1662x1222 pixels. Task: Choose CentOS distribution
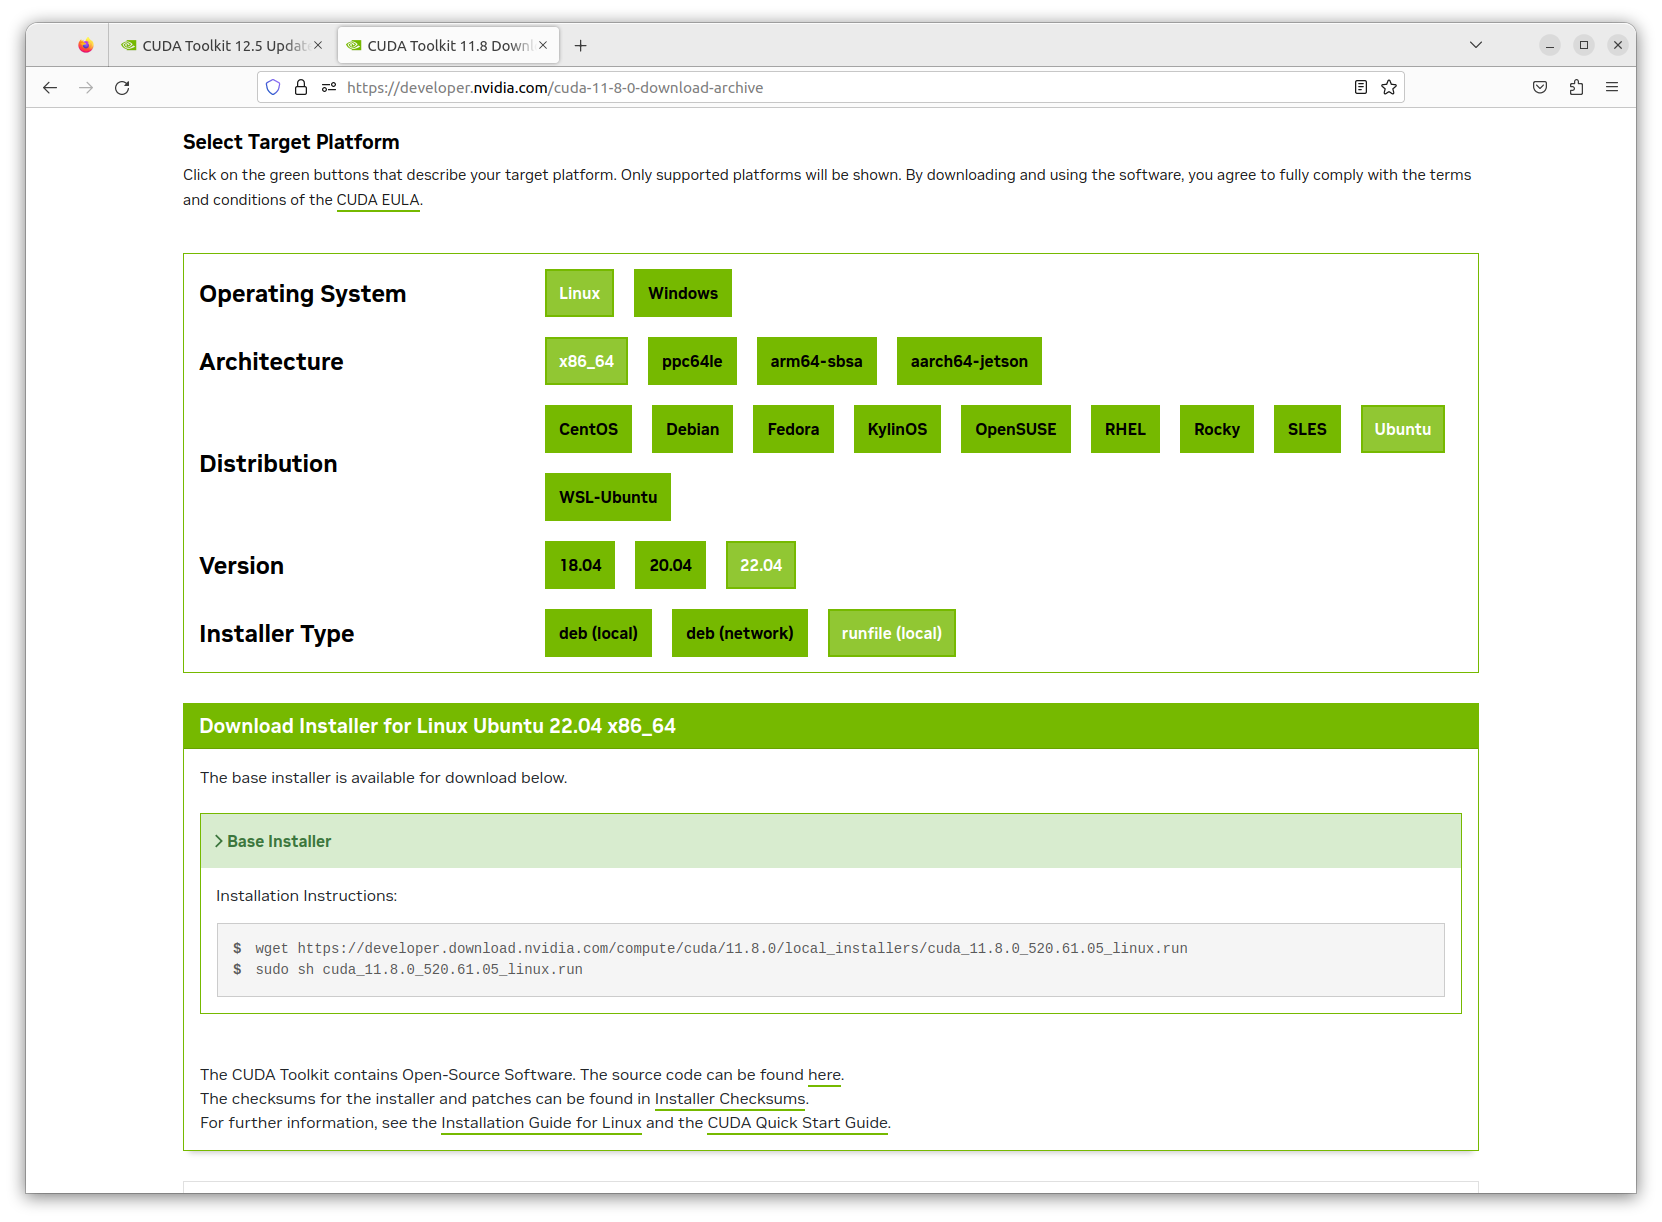(588, 429)
